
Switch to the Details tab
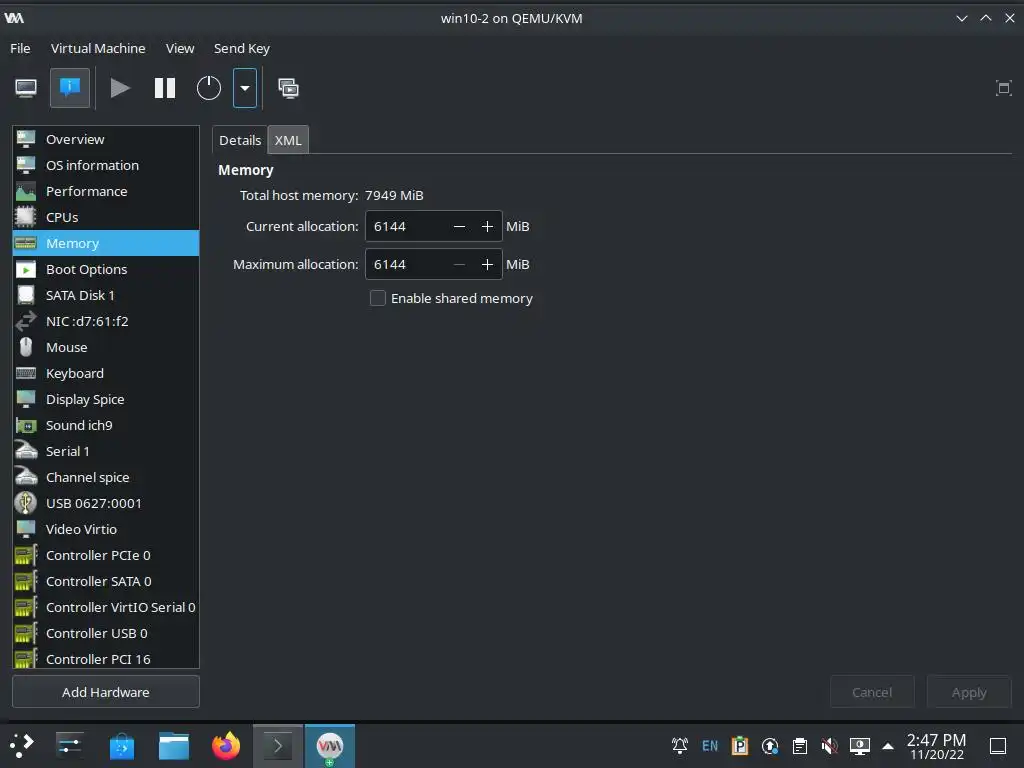[240, 140]
